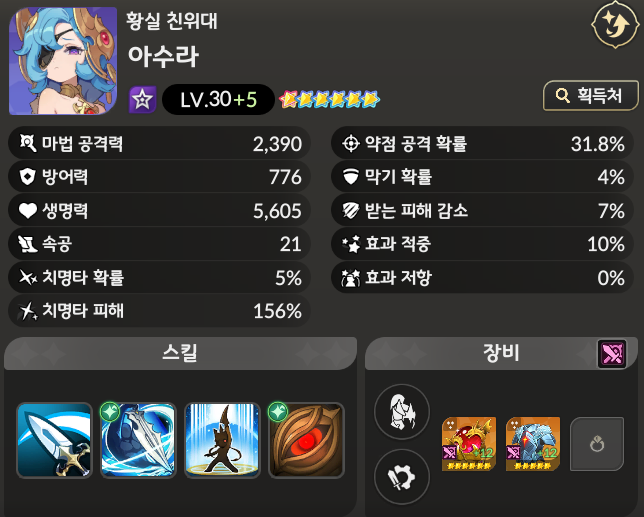Click the LV.30+5 level badge
Viewport: 644px width, 517px height.
[x=218, y=99]
